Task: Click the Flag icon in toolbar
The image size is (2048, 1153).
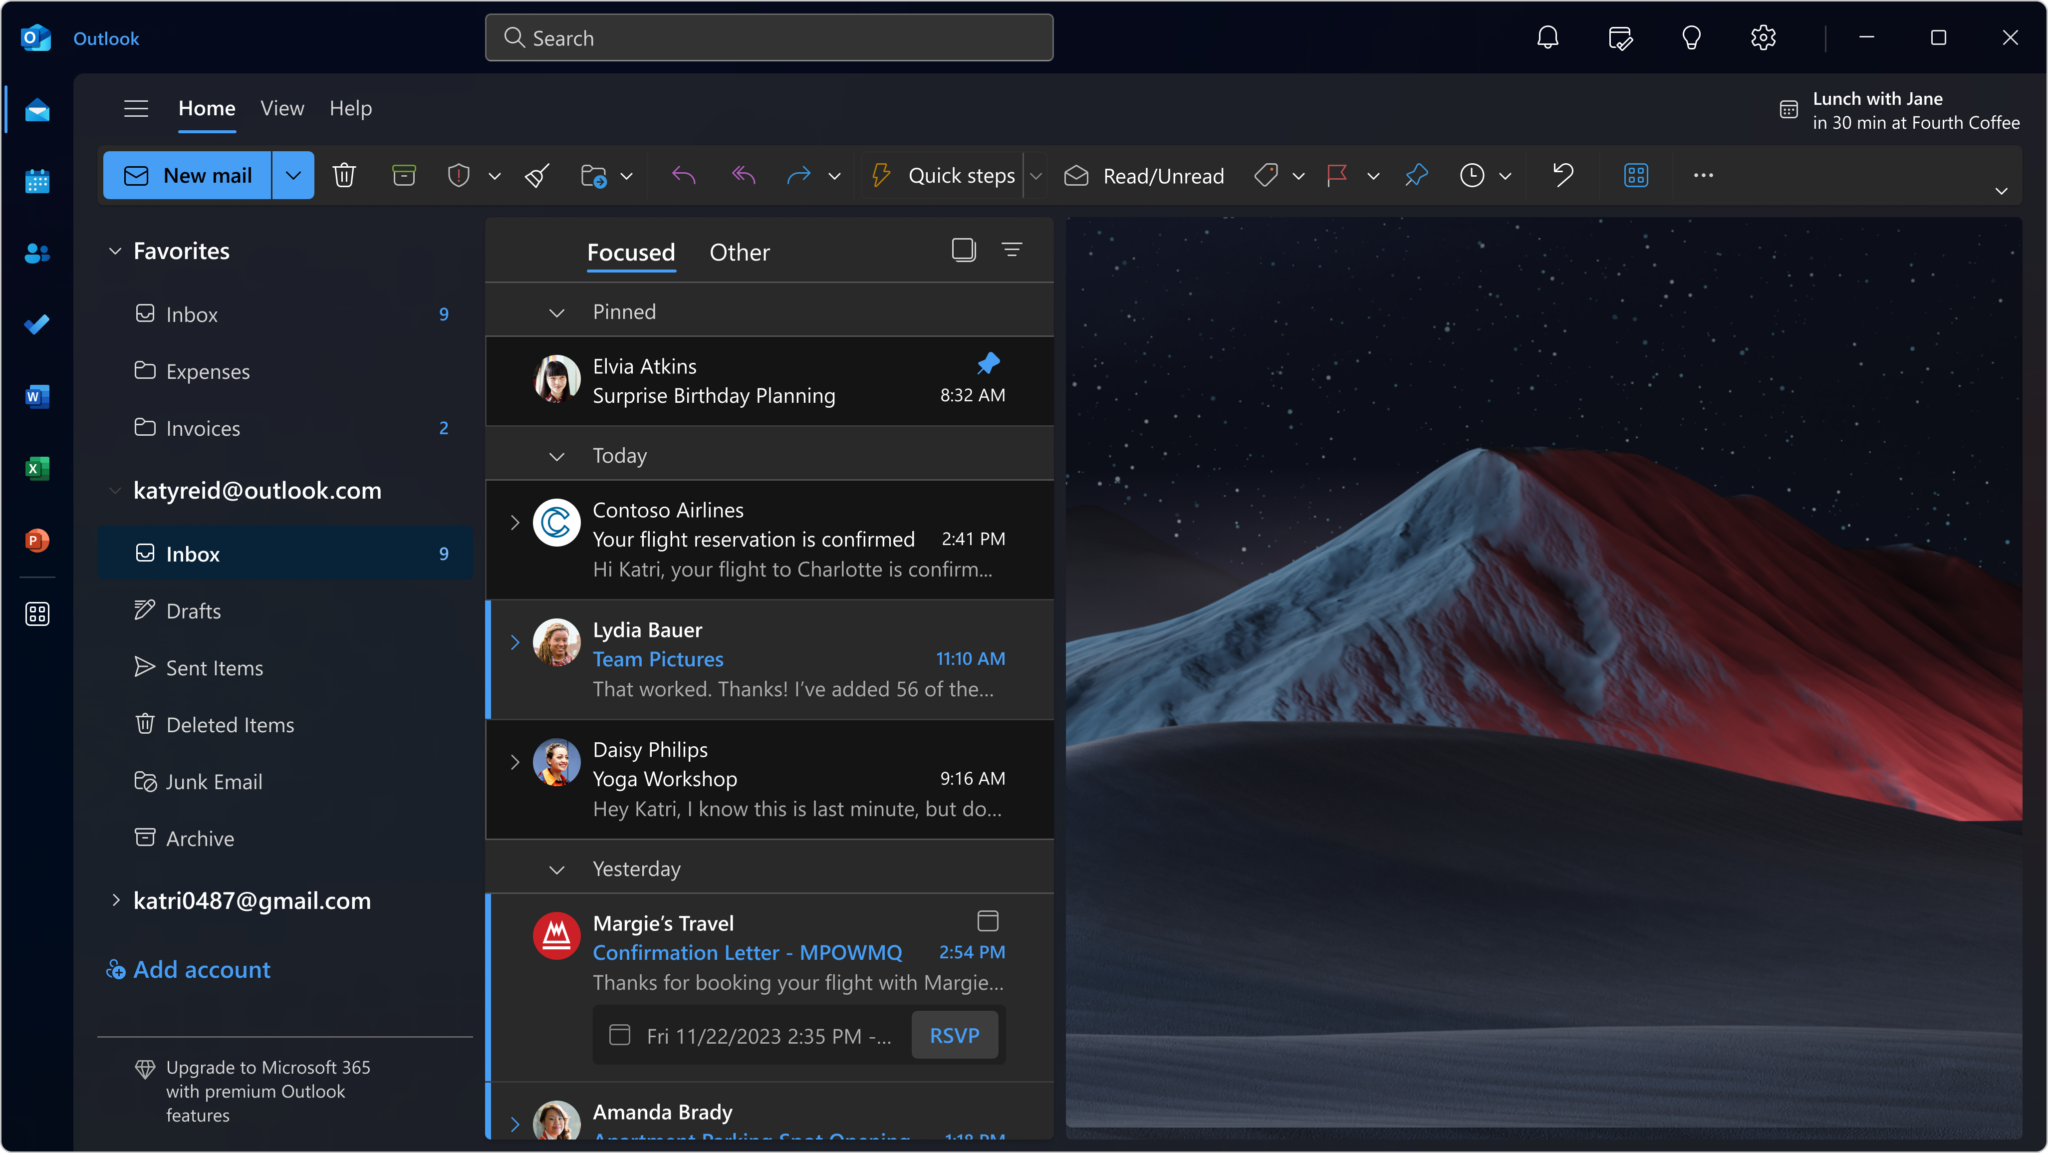Action: 1338,174
